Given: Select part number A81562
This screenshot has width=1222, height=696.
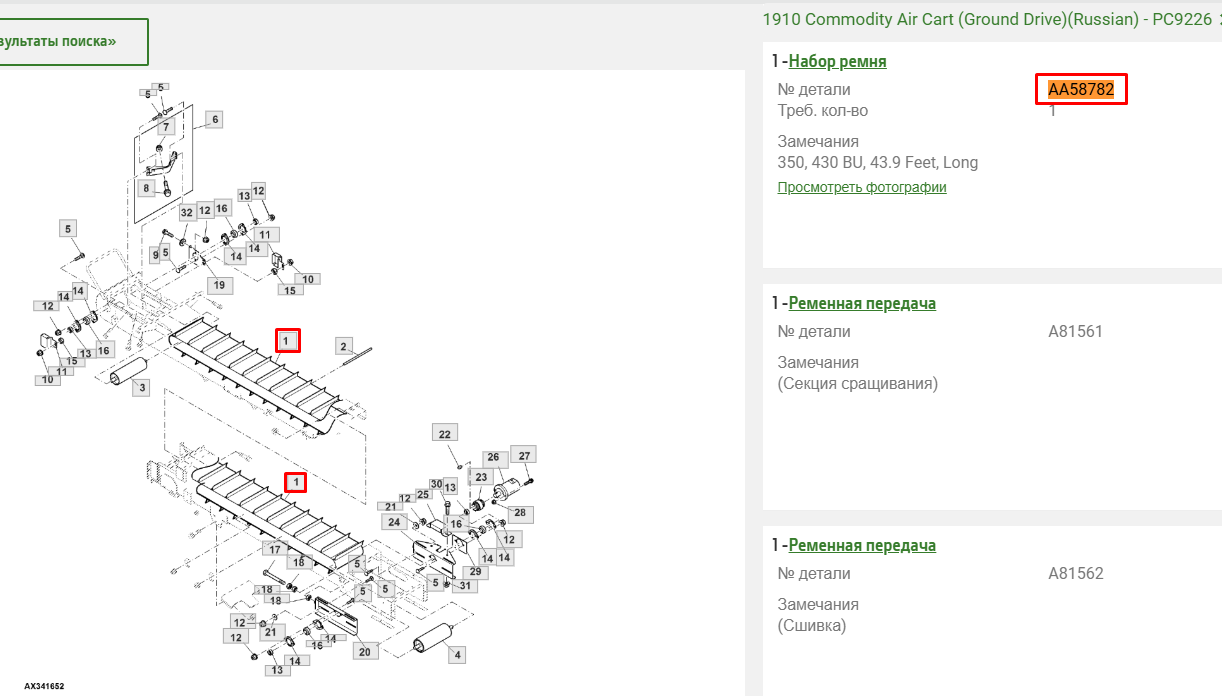Looking at the screenshot, I should click(x=1075, y=573).
